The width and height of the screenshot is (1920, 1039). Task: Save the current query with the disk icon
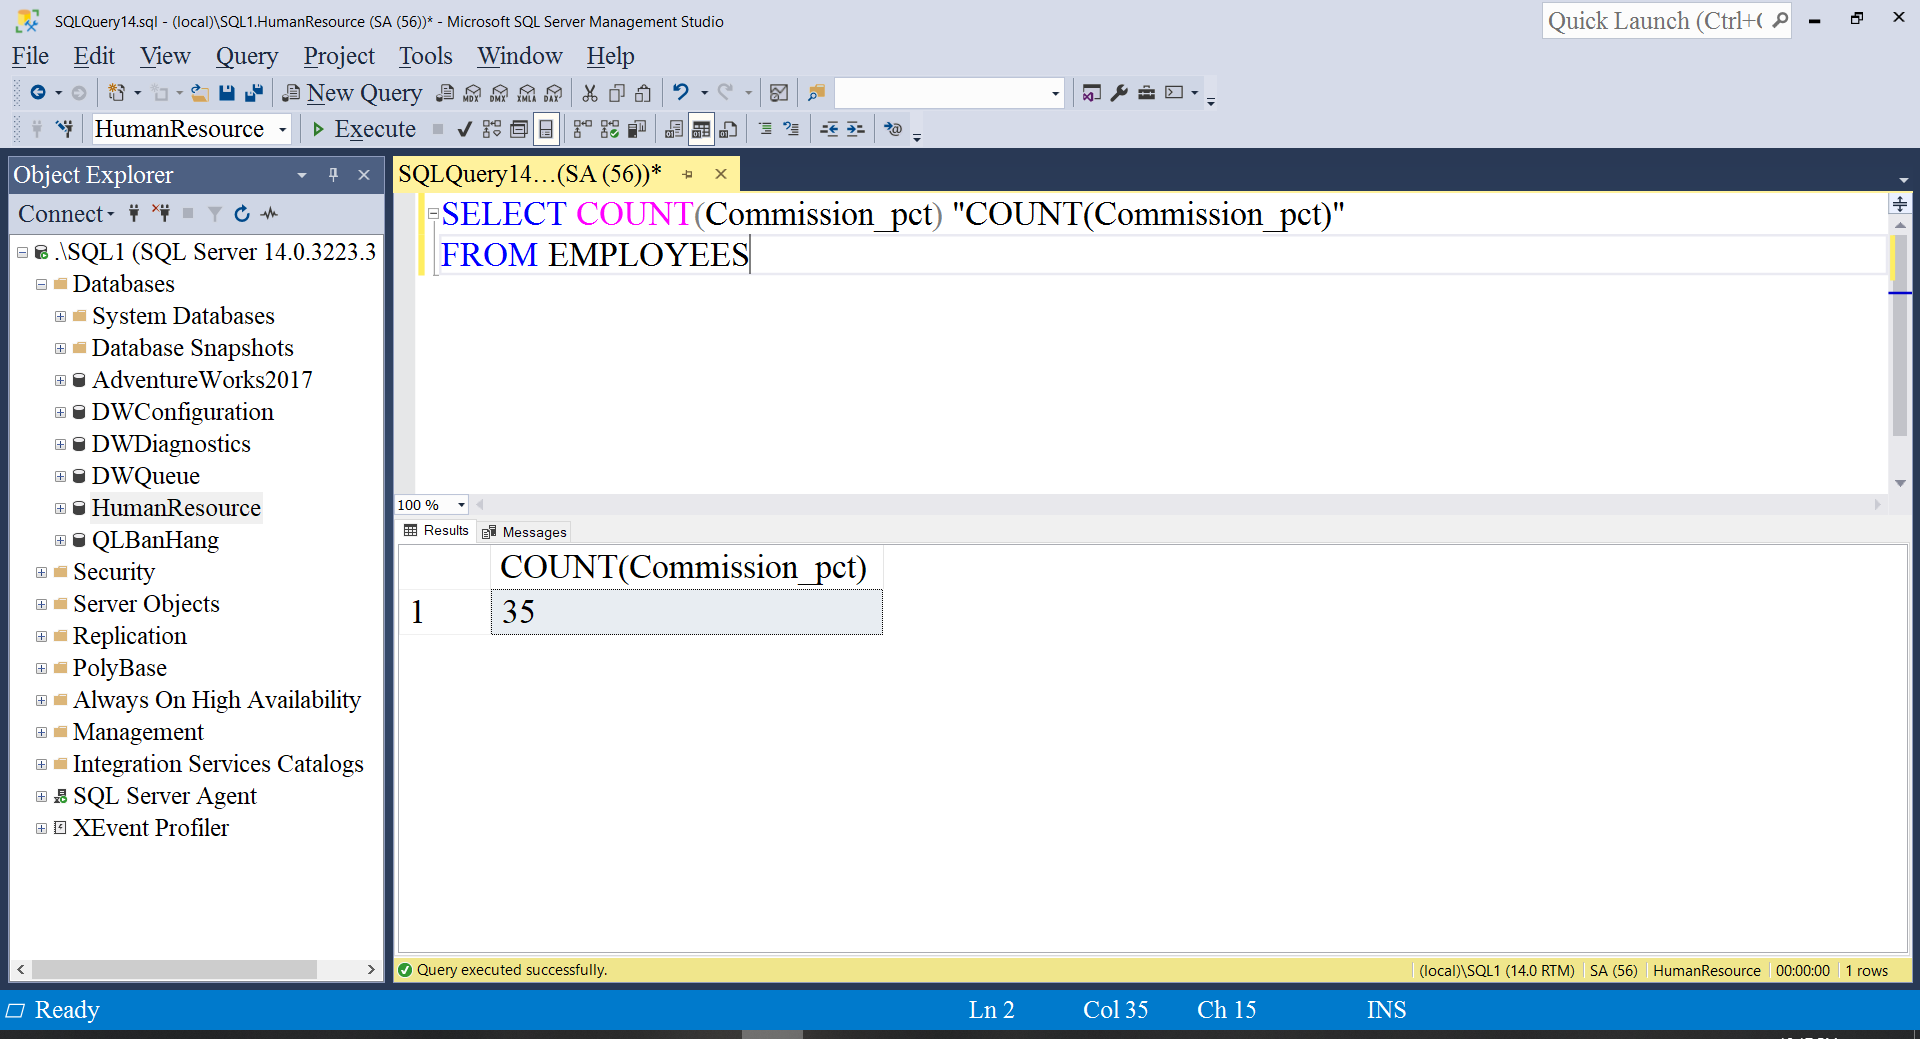point(227,93)
